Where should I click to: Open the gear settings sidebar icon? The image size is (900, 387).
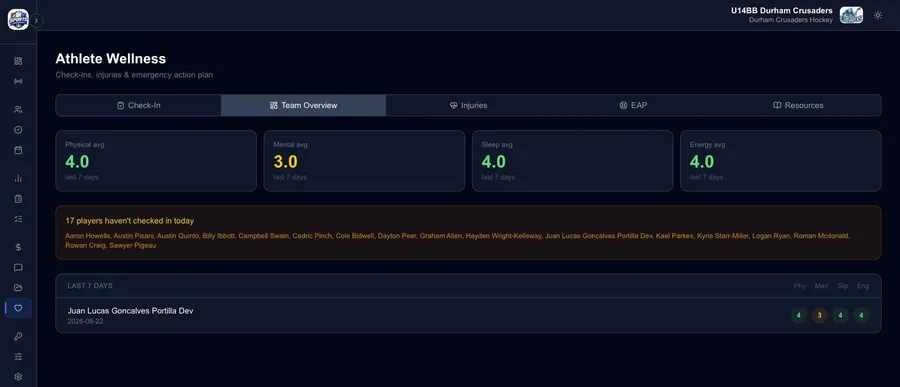point(18,377)
